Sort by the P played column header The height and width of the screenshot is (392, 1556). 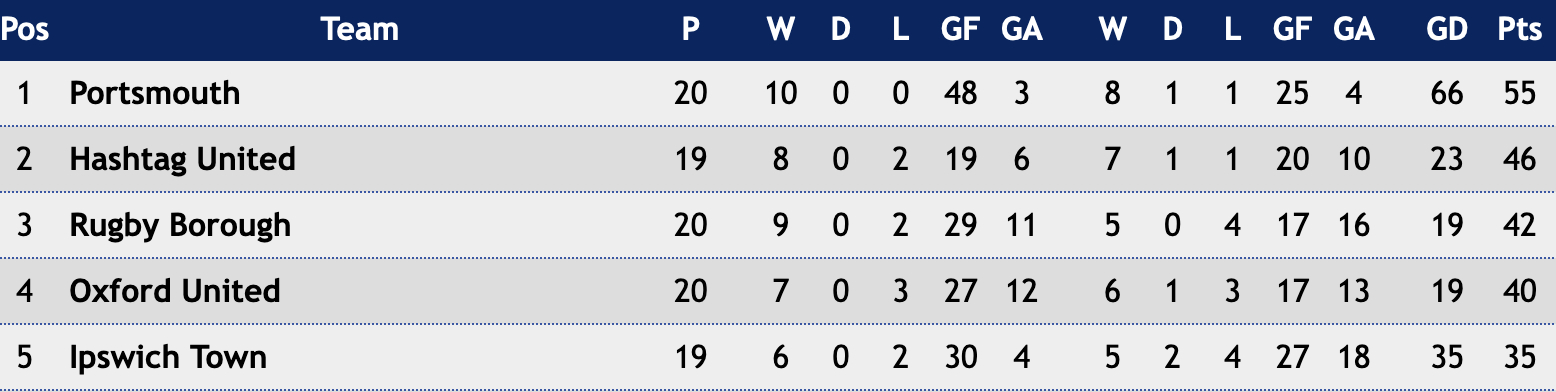tap(690, 30)
